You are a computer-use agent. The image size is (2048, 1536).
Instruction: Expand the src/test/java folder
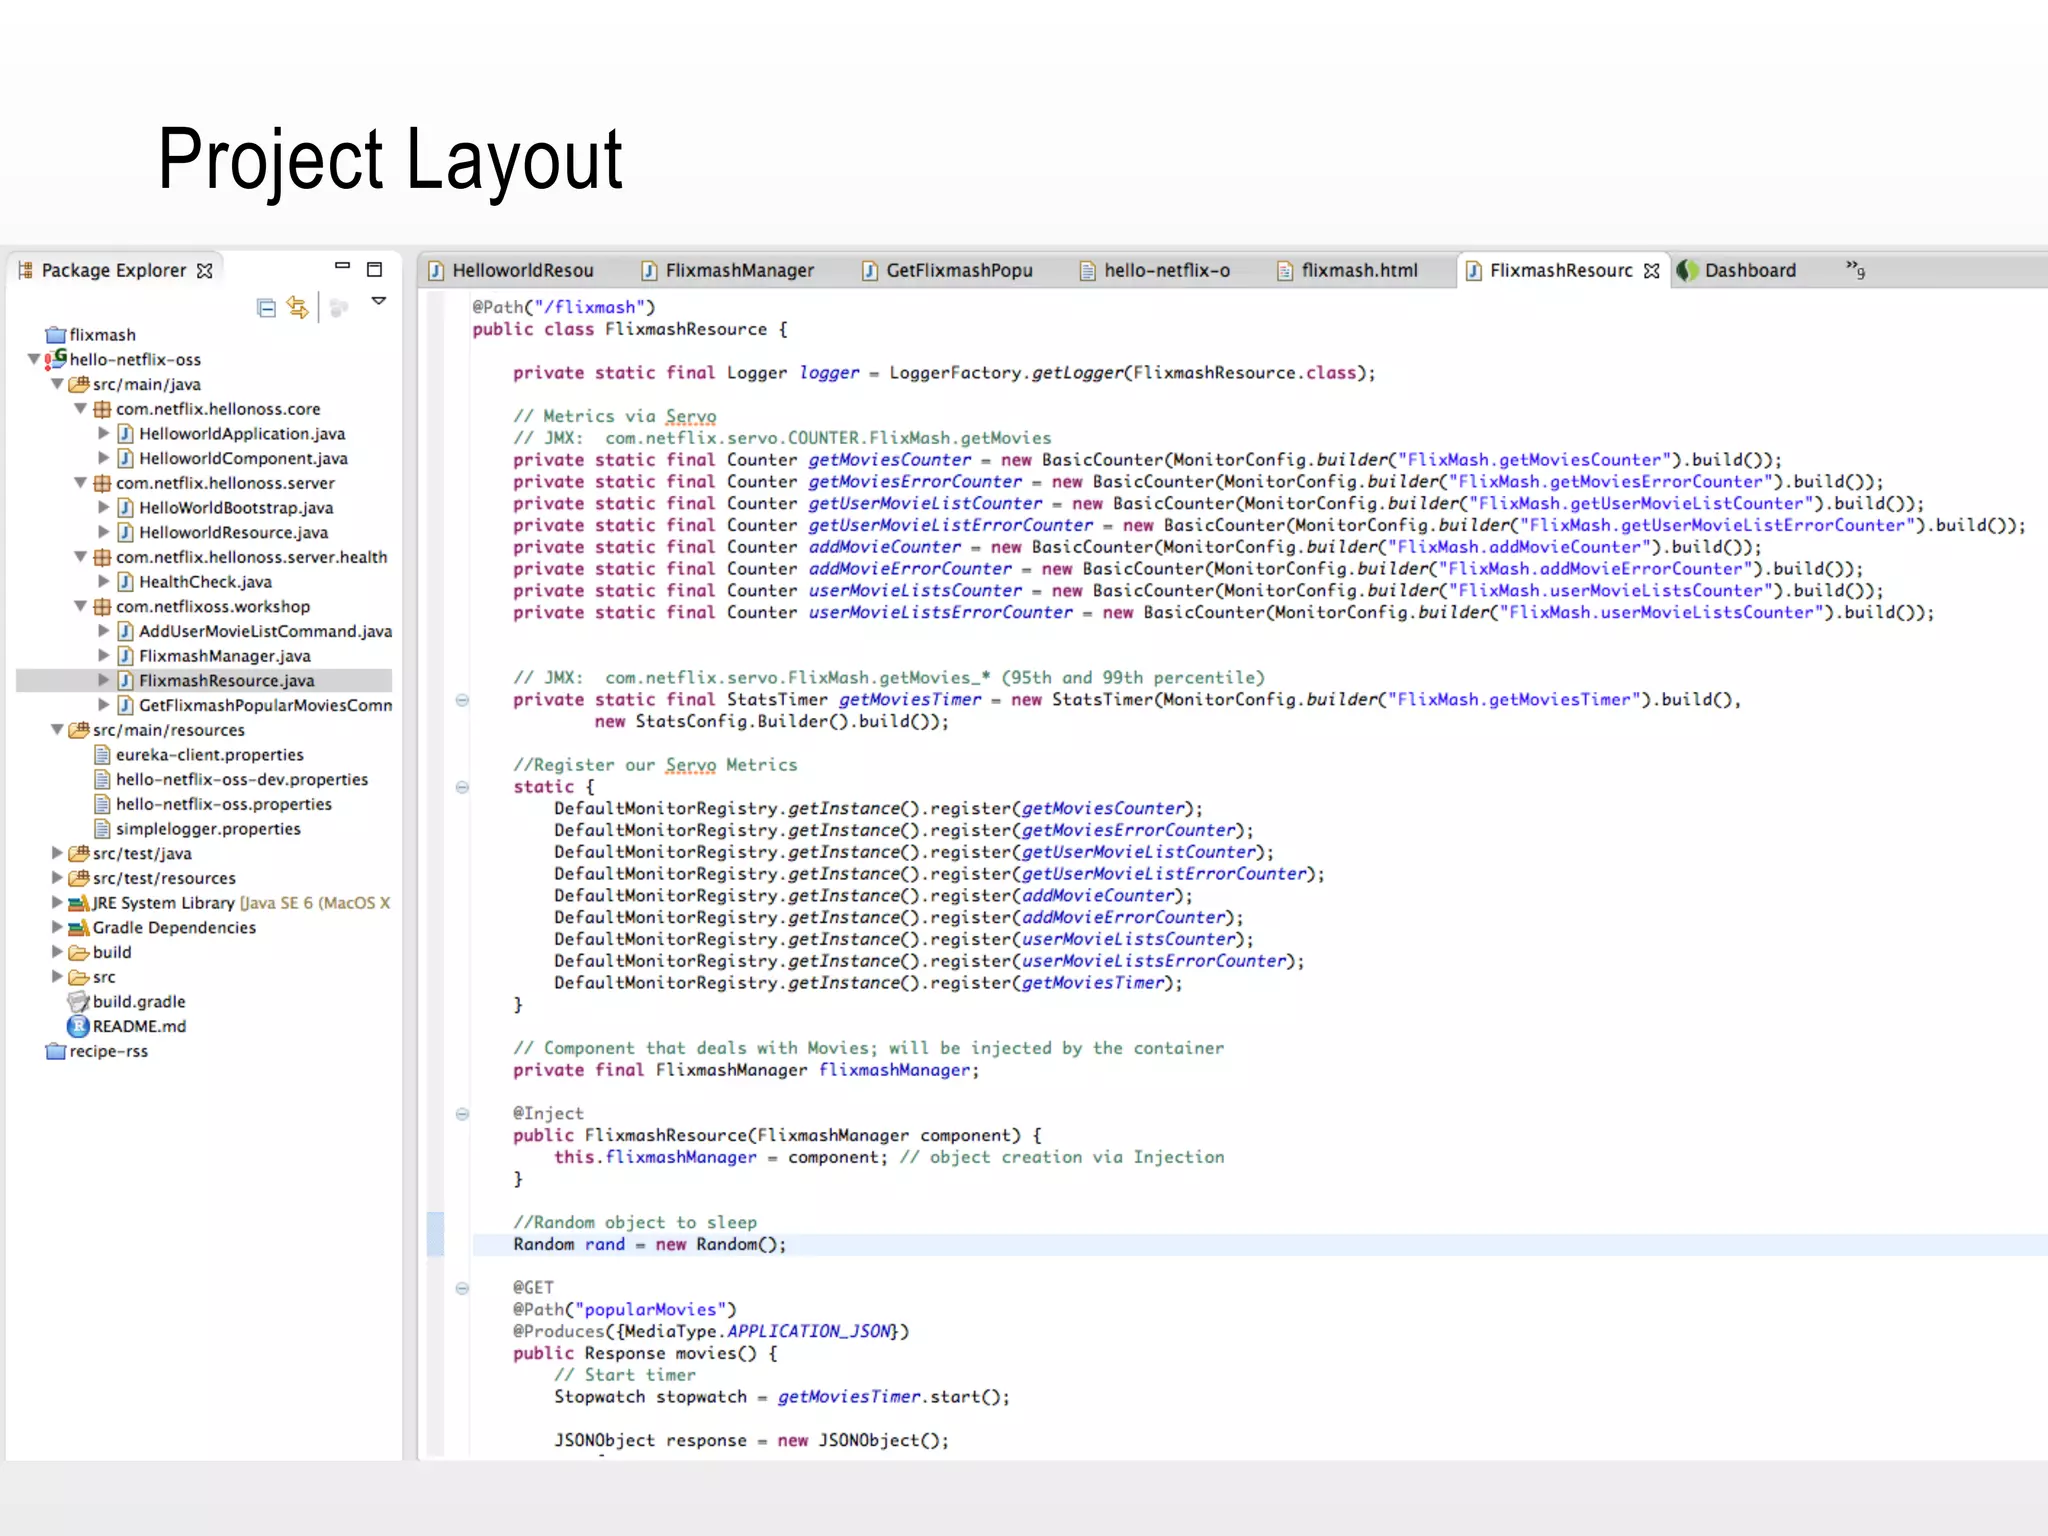coord(57,853)
